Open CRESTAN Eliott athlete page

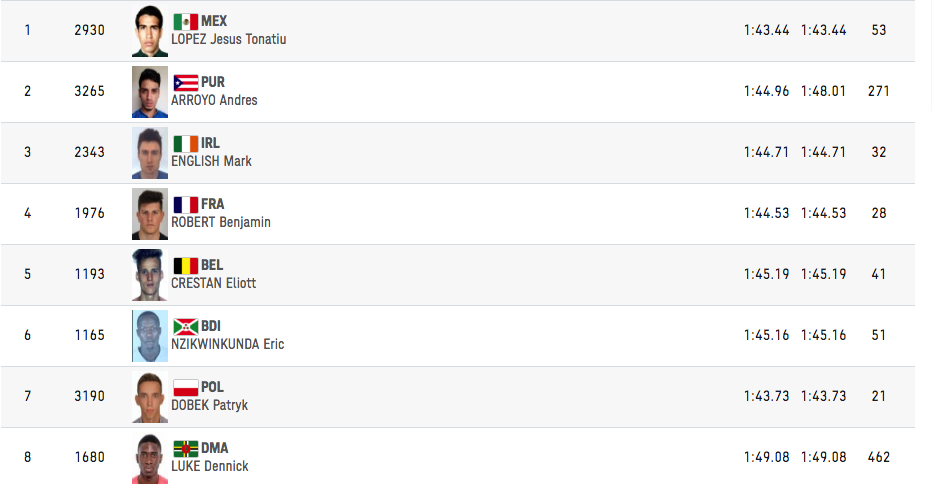[x=213, y=283]
